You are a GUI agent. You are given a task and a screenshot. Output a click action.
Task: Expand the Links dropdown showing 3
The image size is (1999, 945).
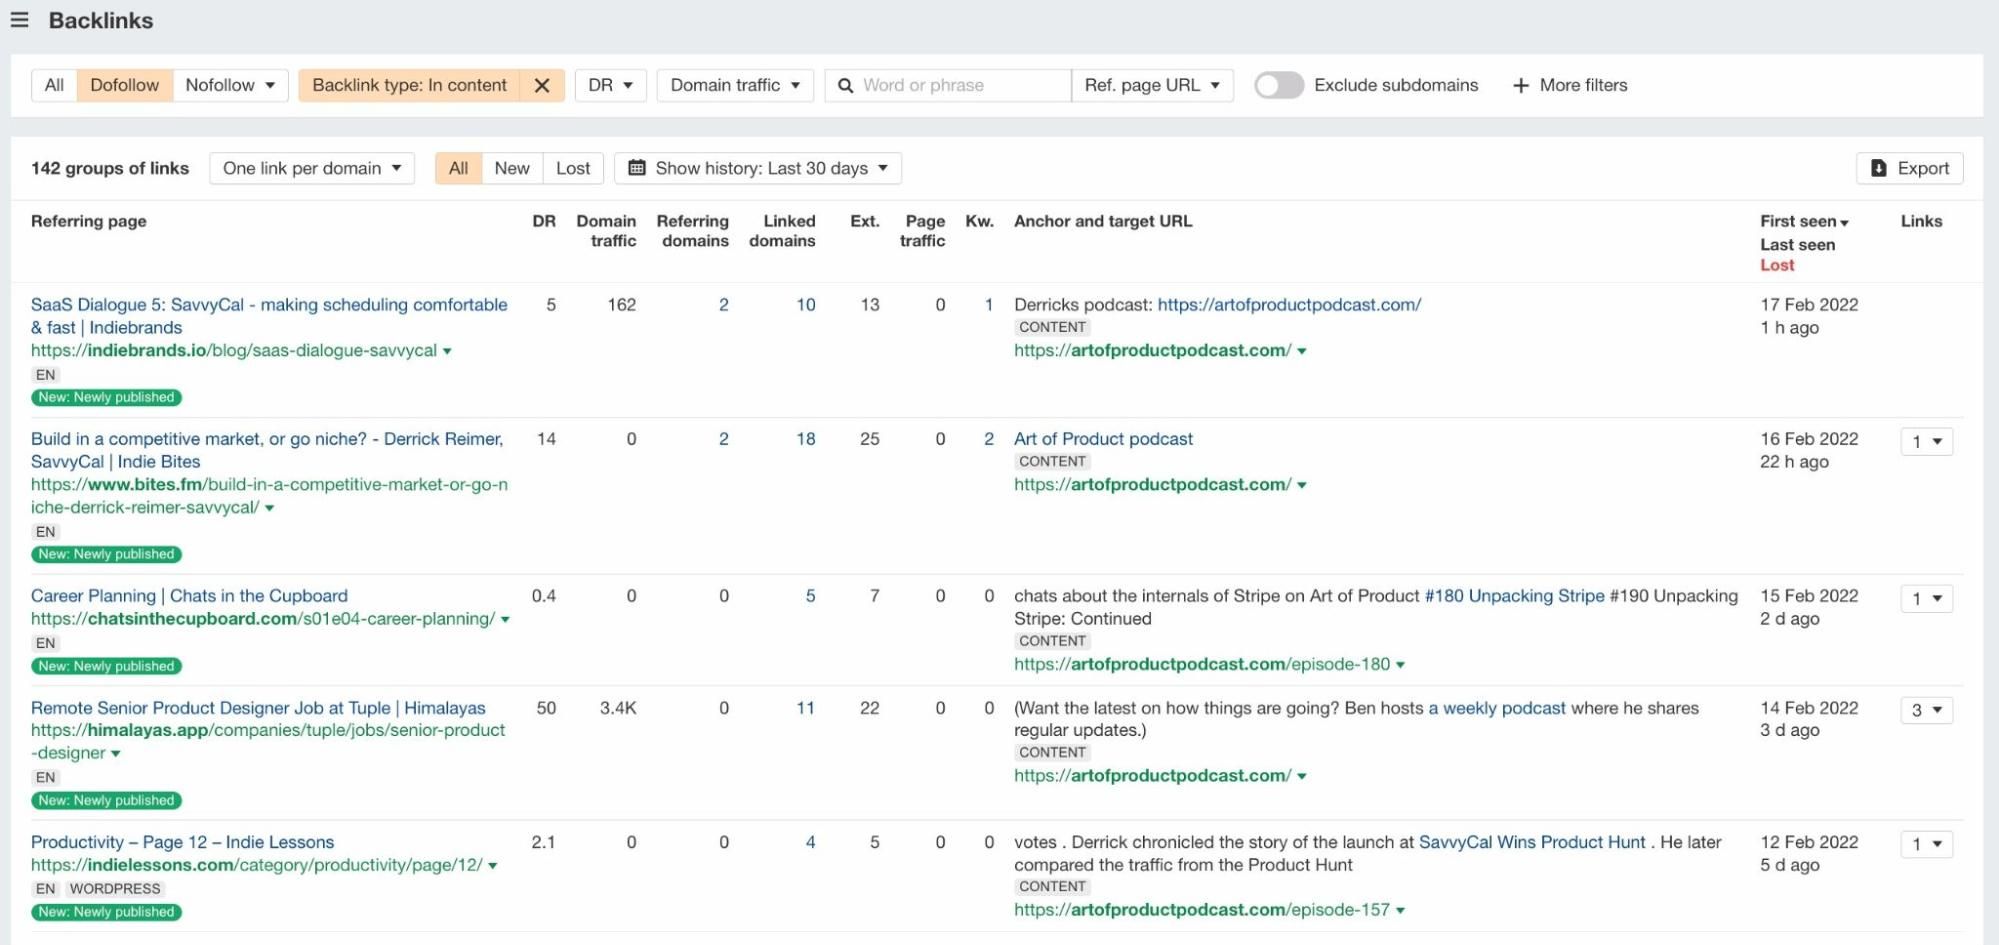click(1926, 710)
